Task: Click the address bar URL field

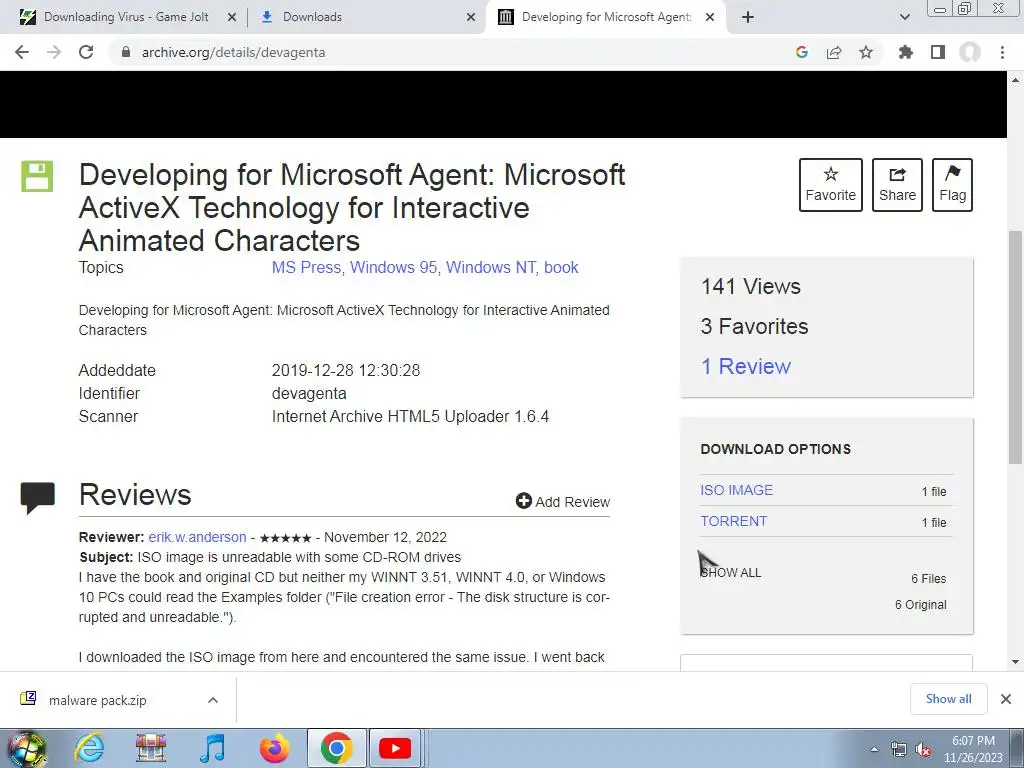Action: (451, 52)
